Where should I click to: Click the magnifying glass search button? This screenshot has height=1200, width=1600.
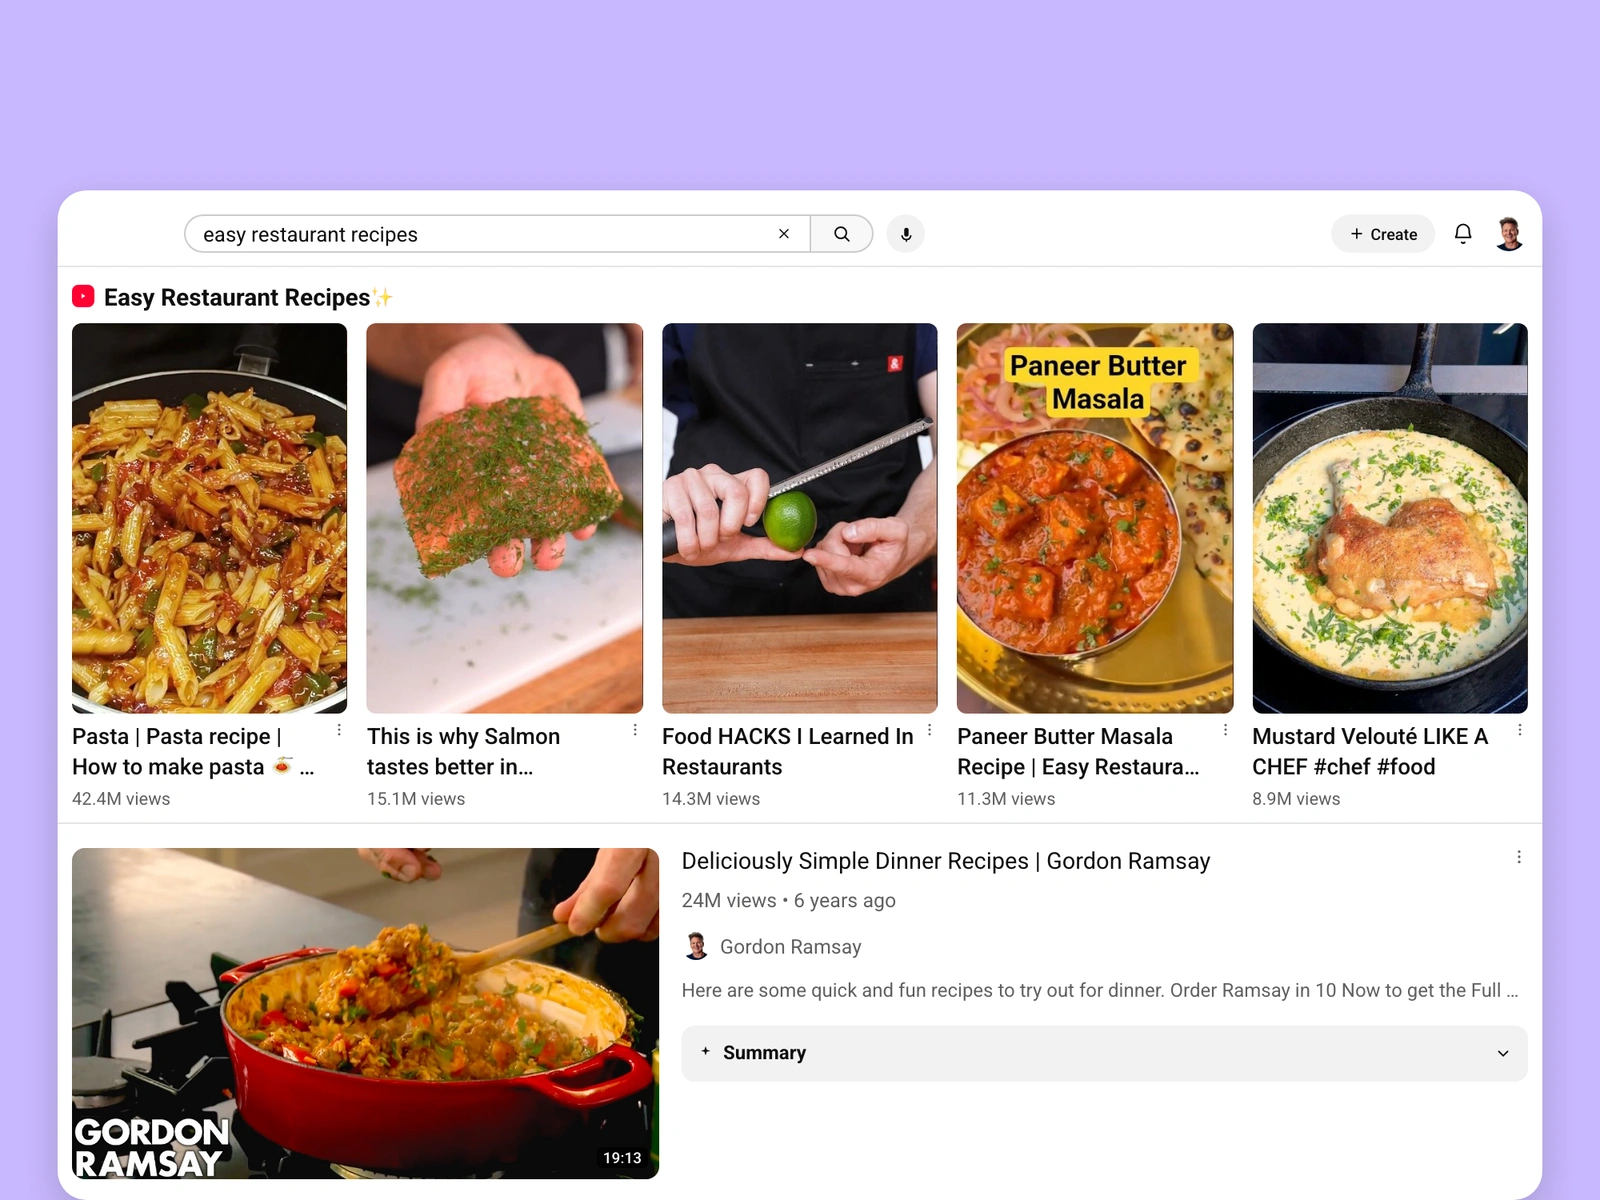[842, 234]
